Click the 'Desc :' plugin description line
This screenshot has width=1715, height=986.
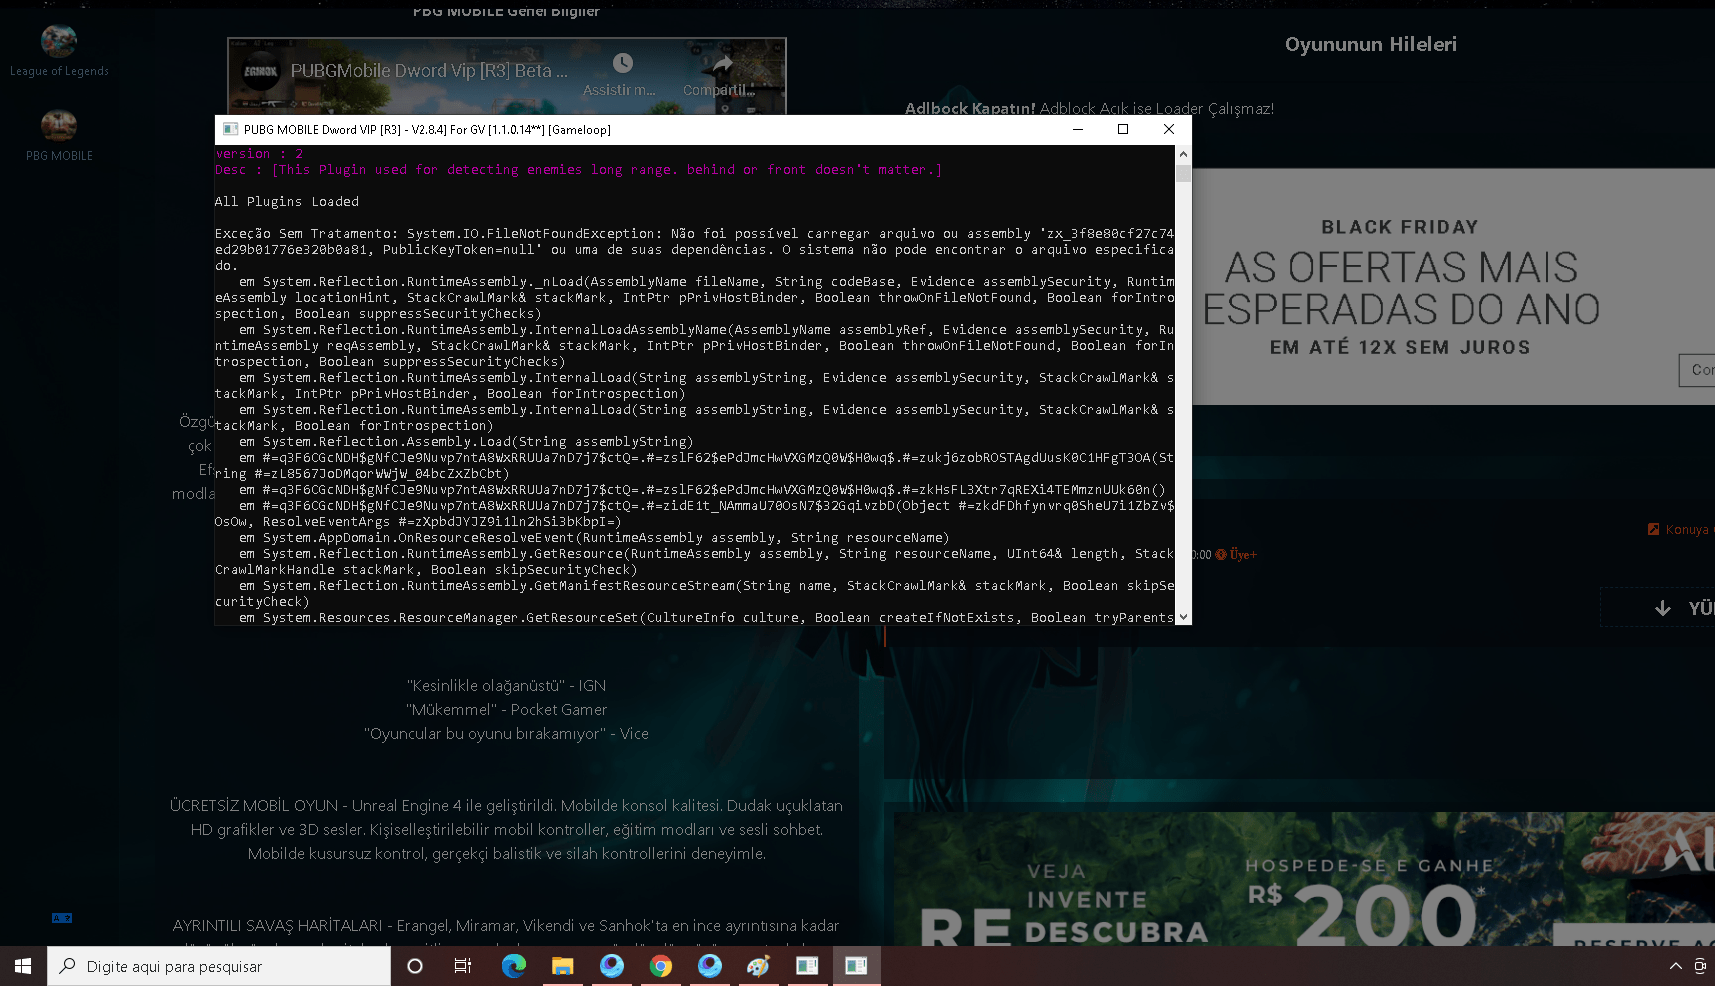point(579,170)
